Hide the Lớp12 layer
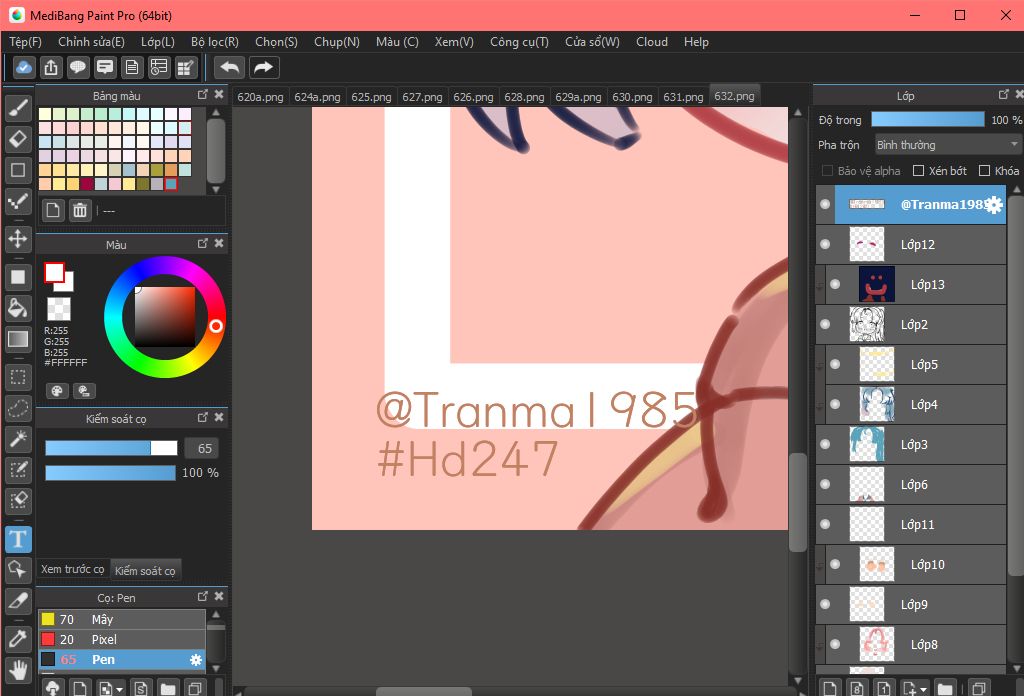 pyautogui.click(x=825, y=244)
